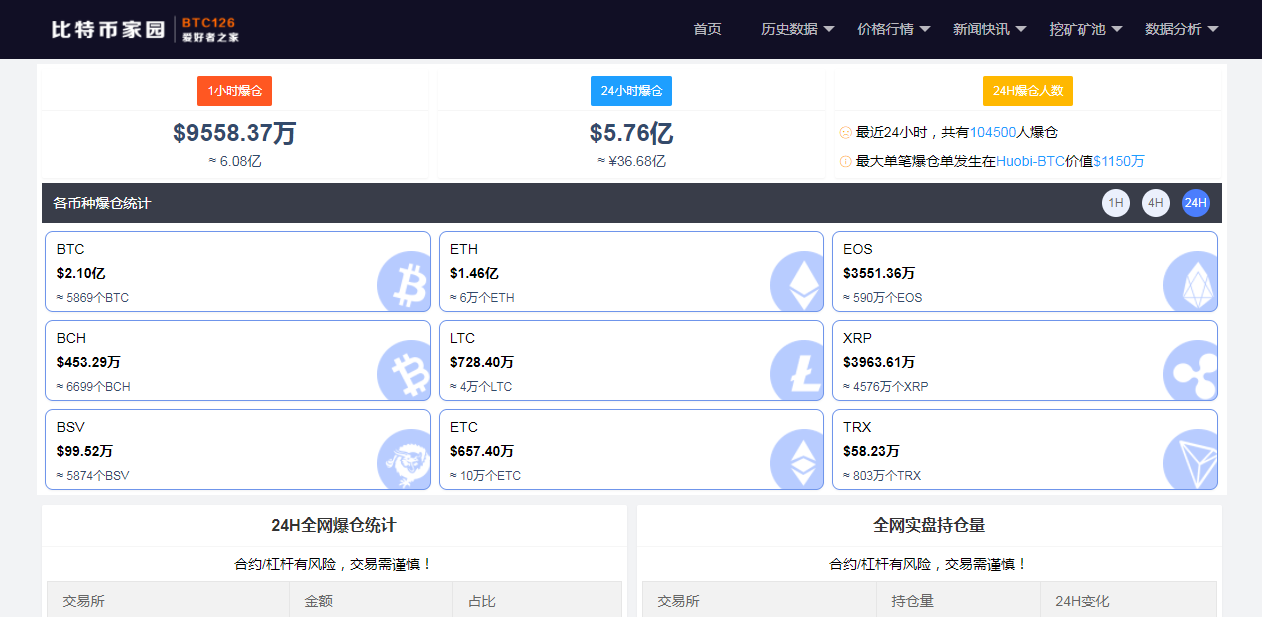Screen dimensions: 1262x617
Task: Open the BSV liquidation card
Action: click(x=238, y=450)
